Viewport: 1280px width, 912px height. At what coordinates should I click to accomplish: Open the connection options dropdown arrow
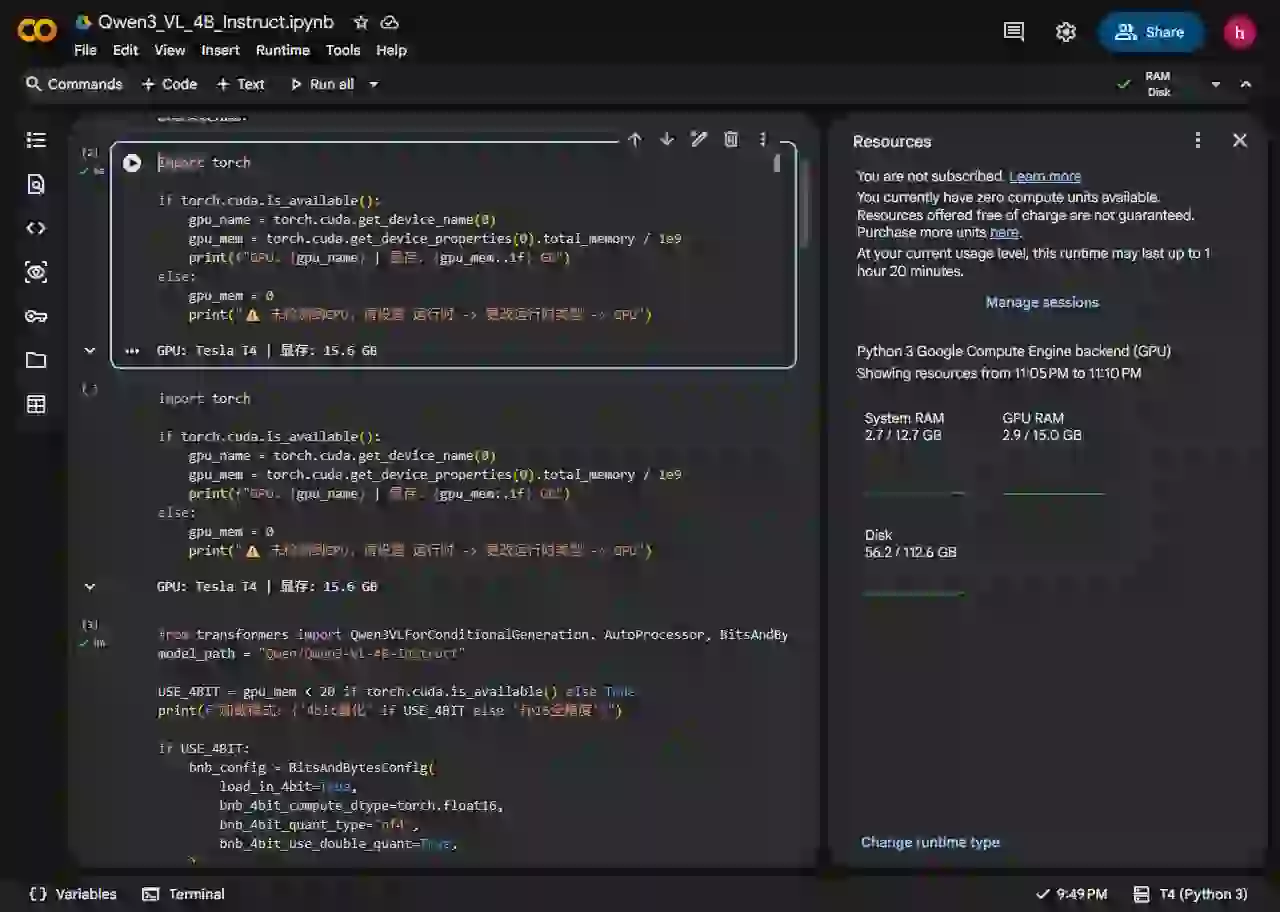[1216, 84]
